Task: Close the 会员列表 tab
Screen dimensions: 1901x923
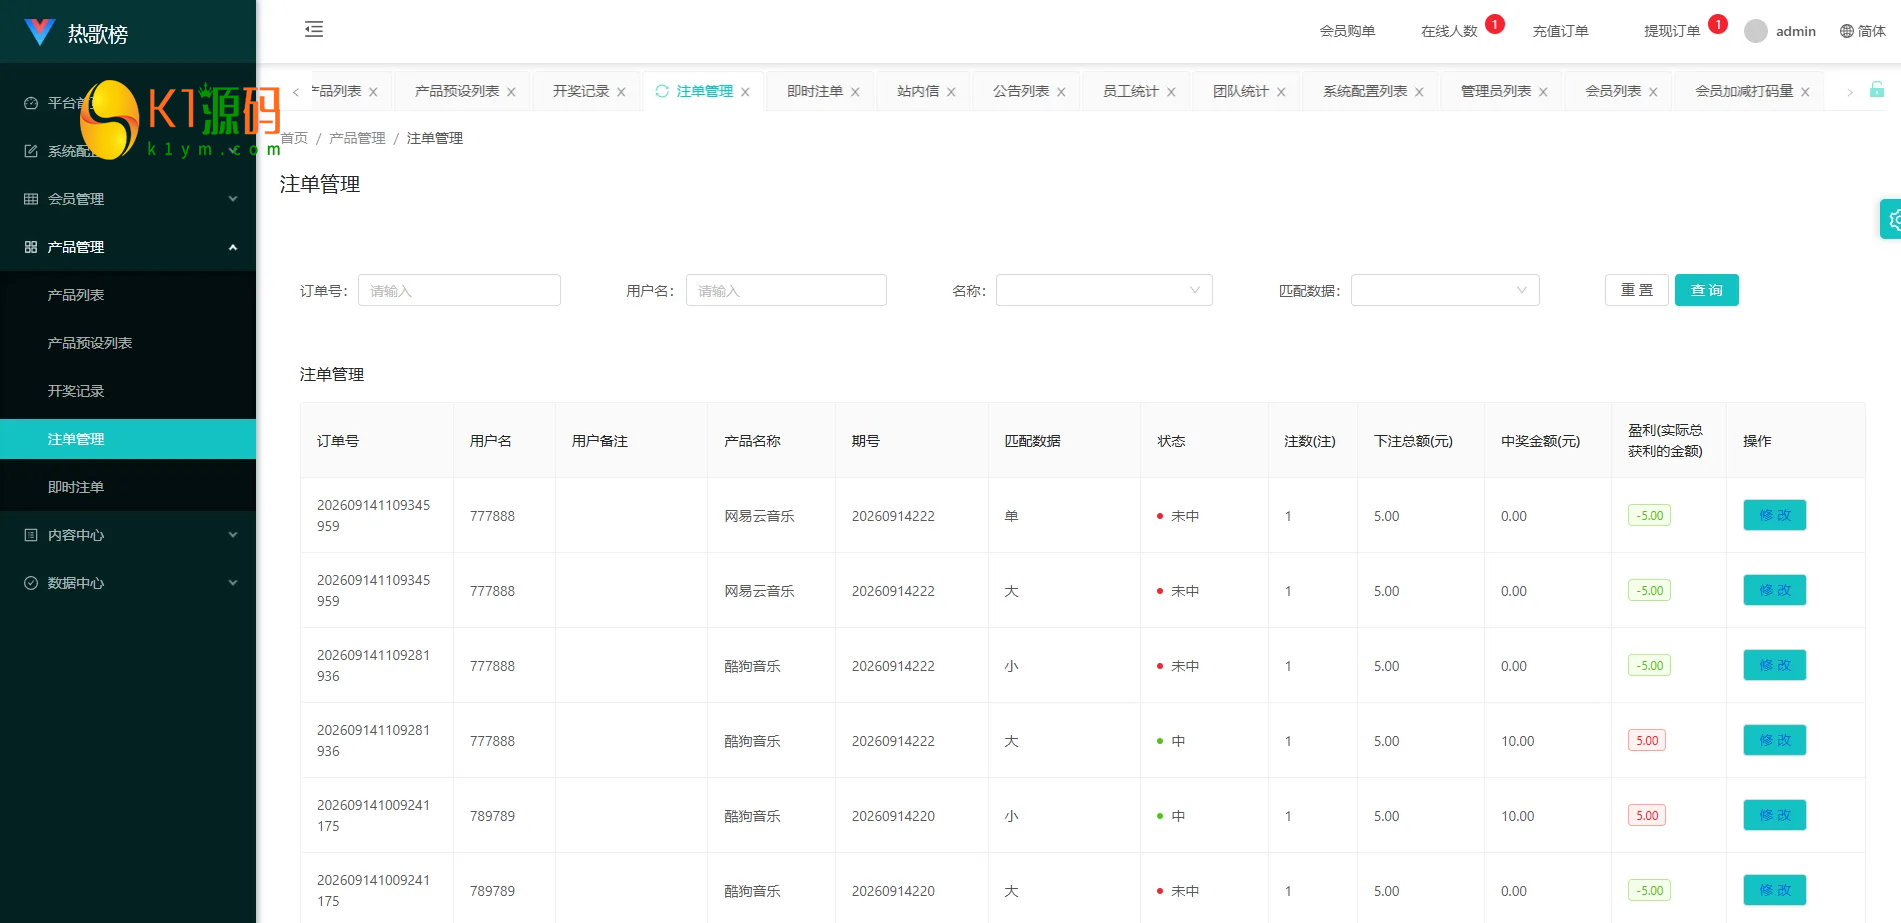Action: [x=1653, y=92]
